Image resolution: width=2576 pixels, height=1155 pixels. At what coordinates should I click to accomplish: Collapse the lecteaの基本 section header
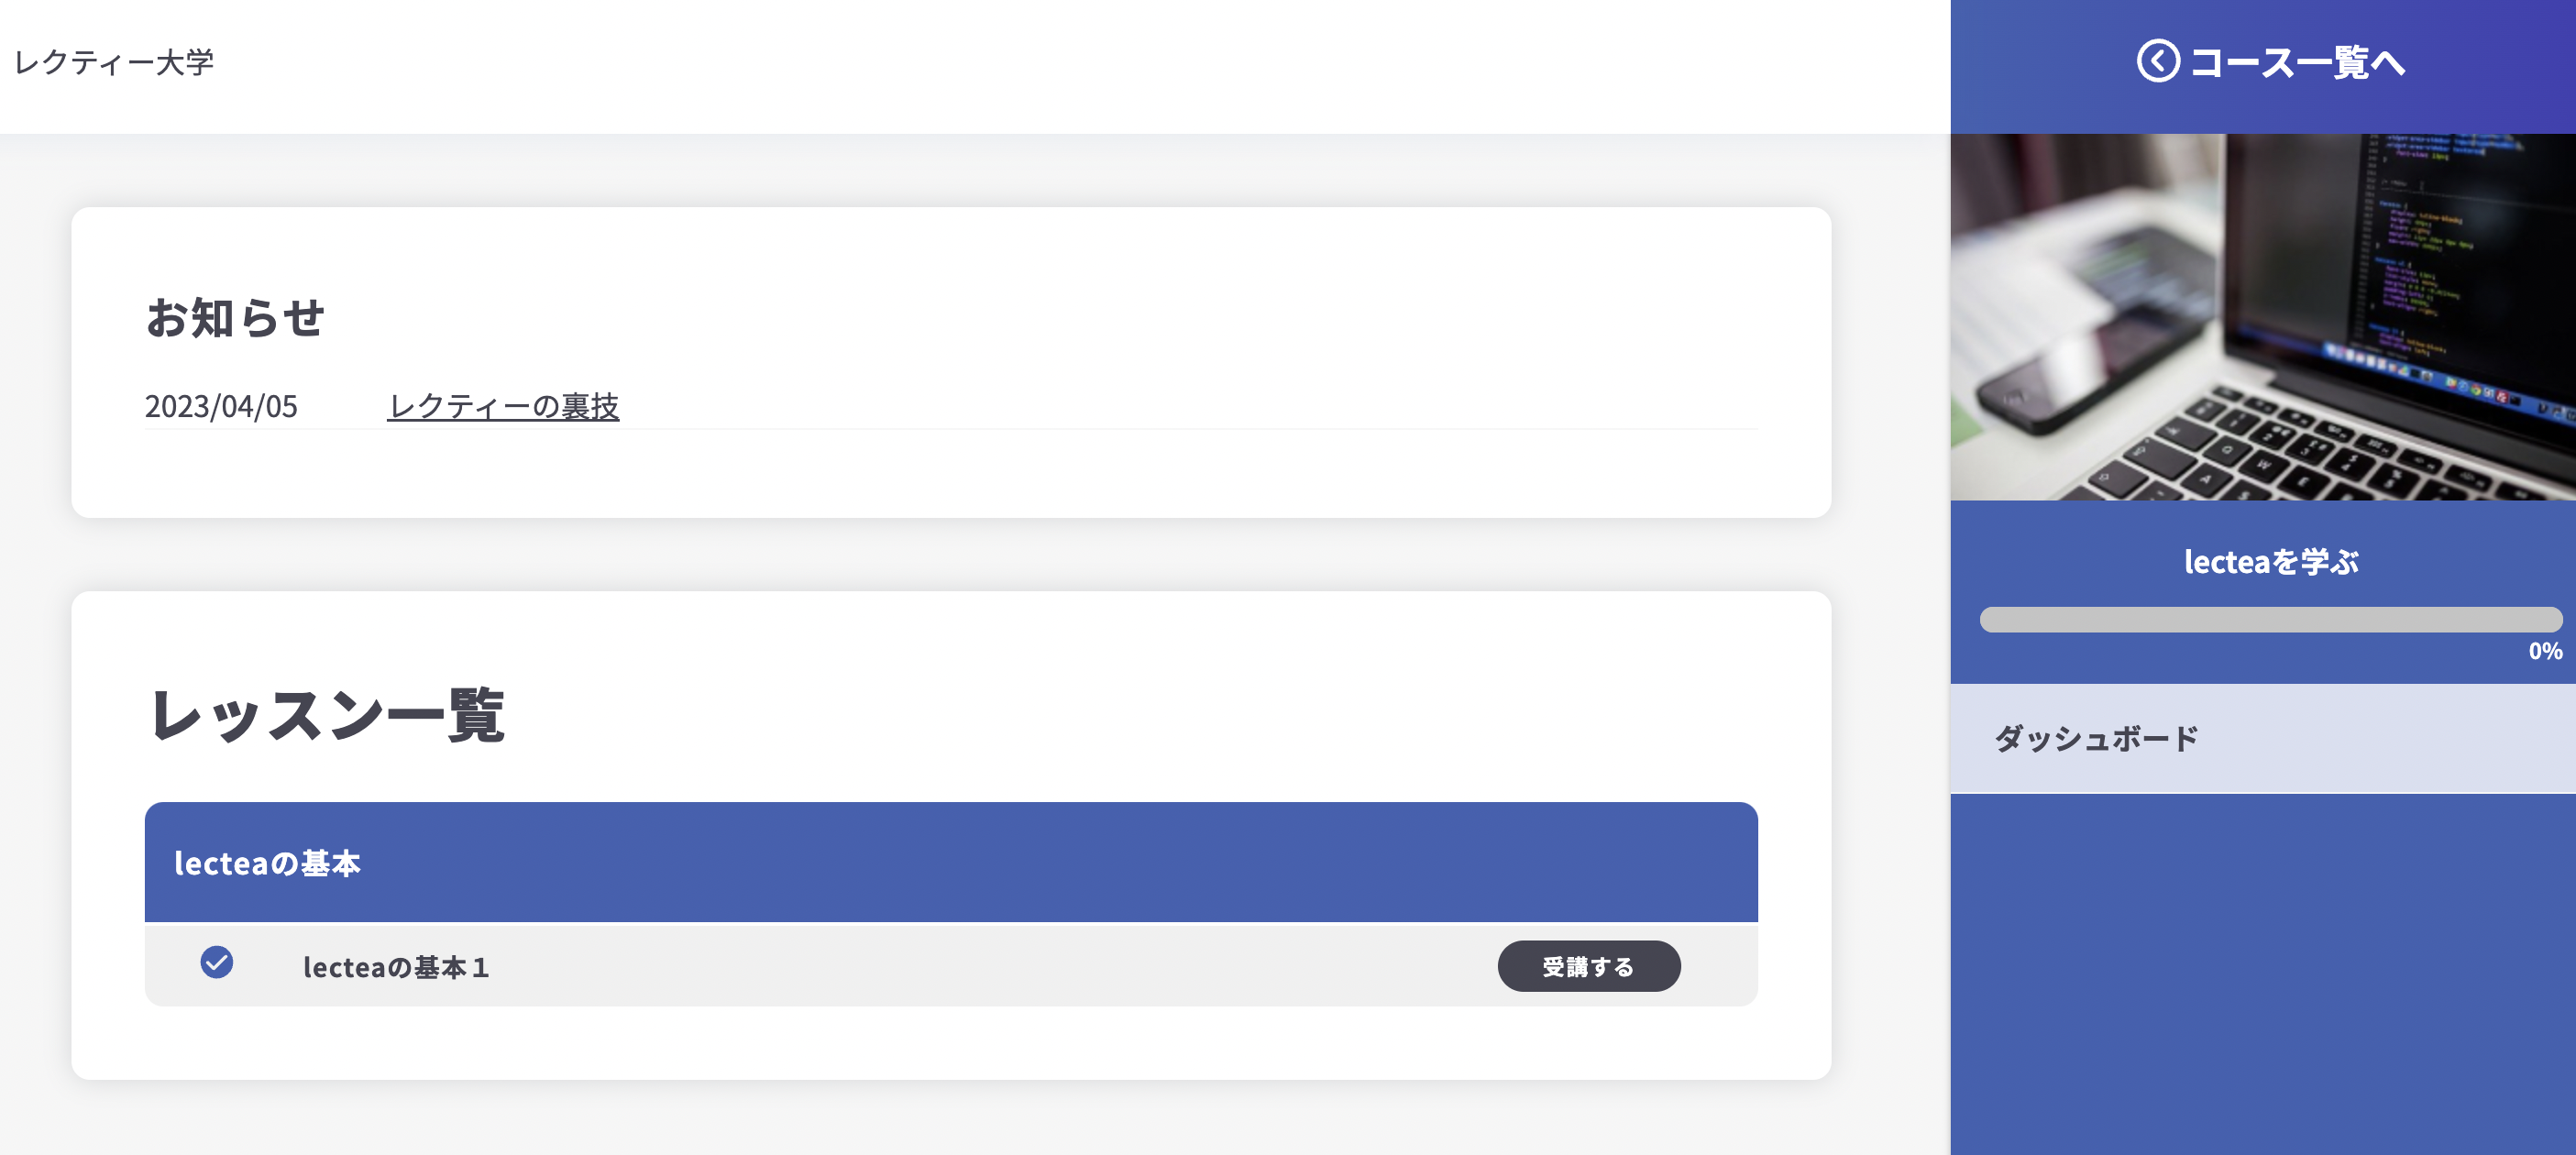pos(950,862)
